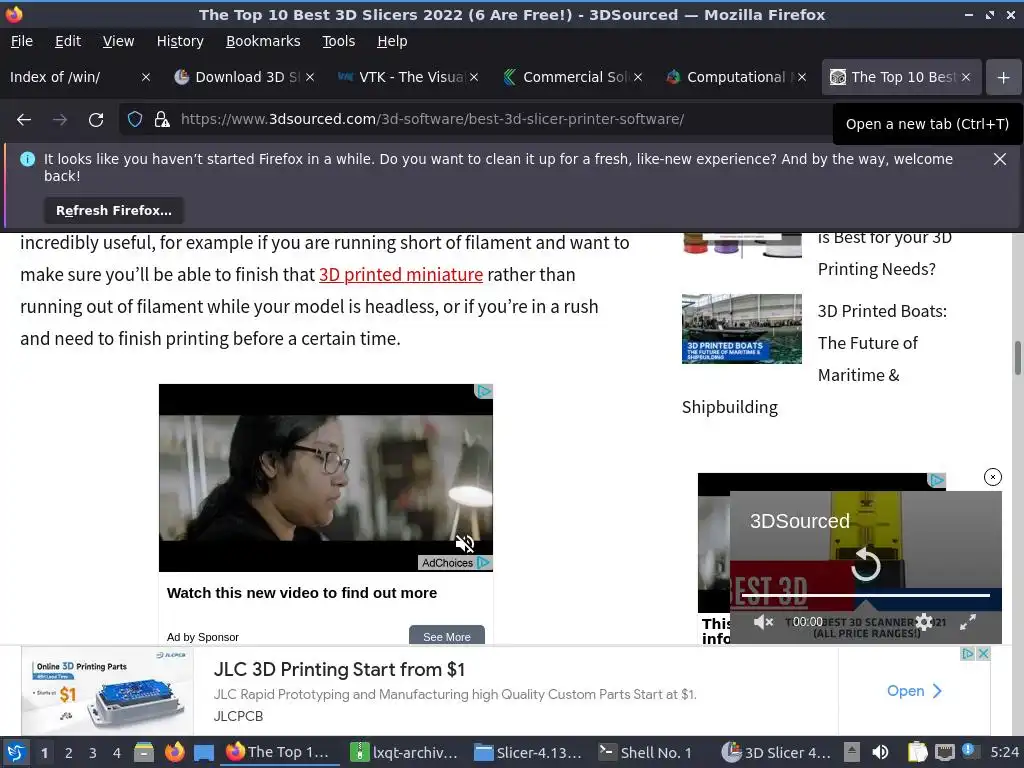This screenshot has width=1024, height=768.
Task: Replay the 3DSourced floating video
Action: click(866, 564)
